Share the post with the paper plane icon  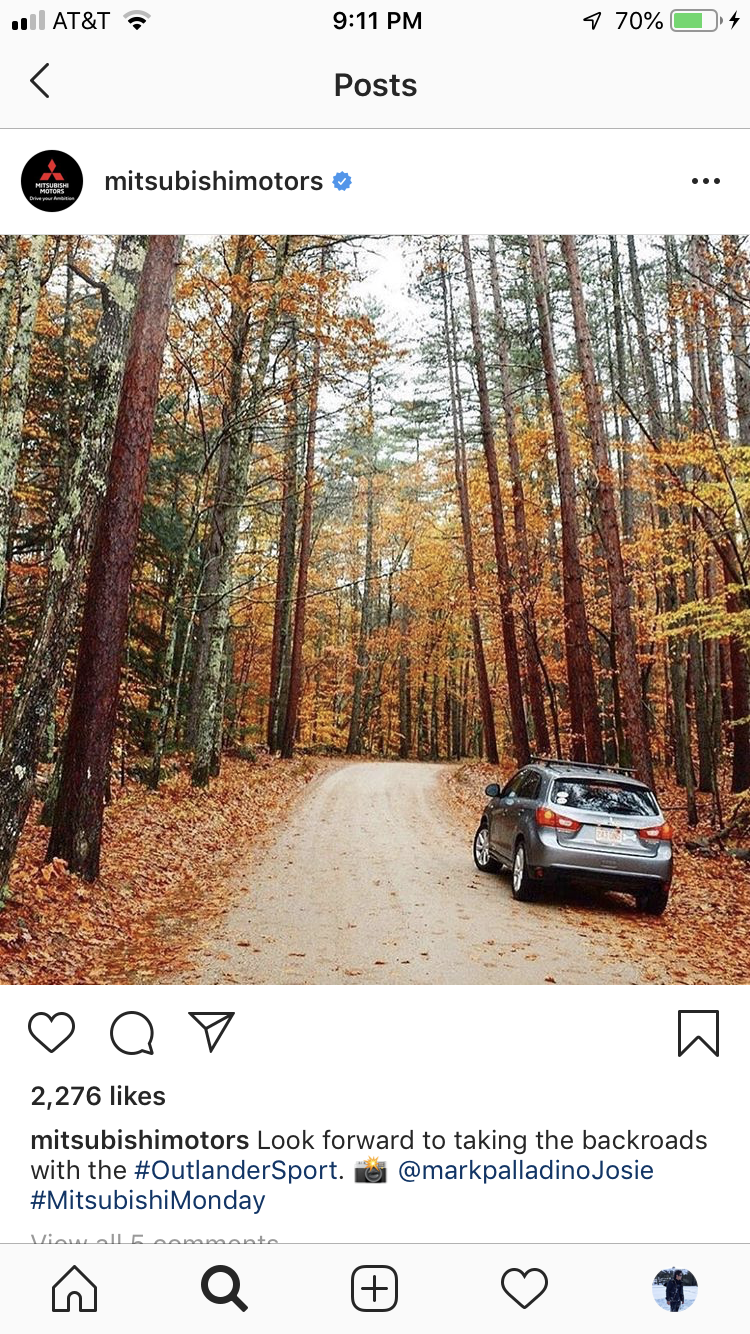(211, 1032)
